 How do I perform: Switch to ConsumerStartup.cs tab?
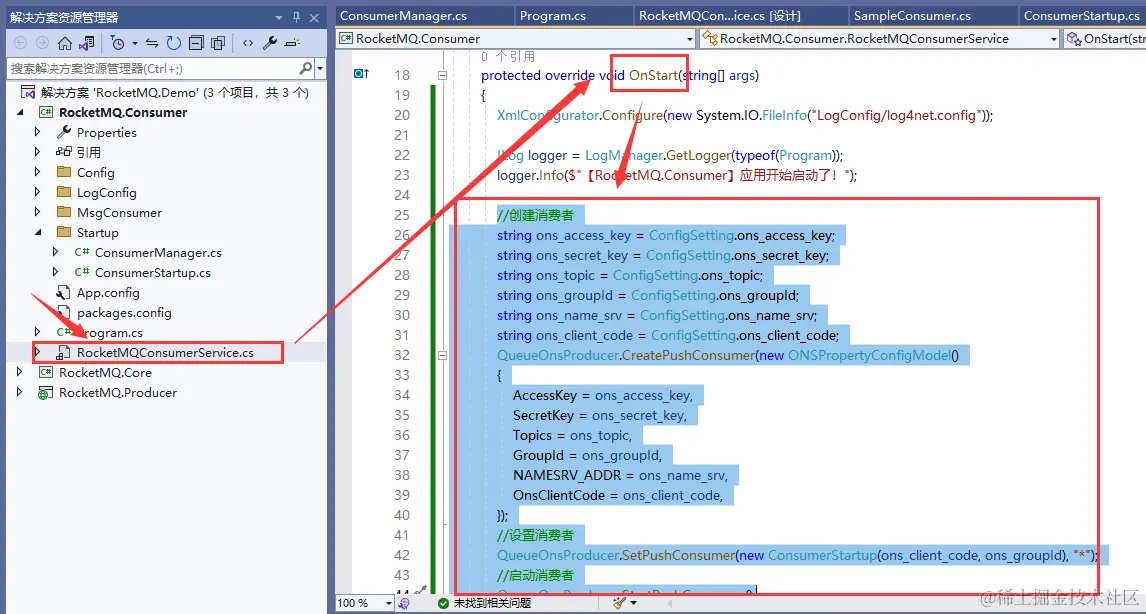click(x=1082, y=16)
